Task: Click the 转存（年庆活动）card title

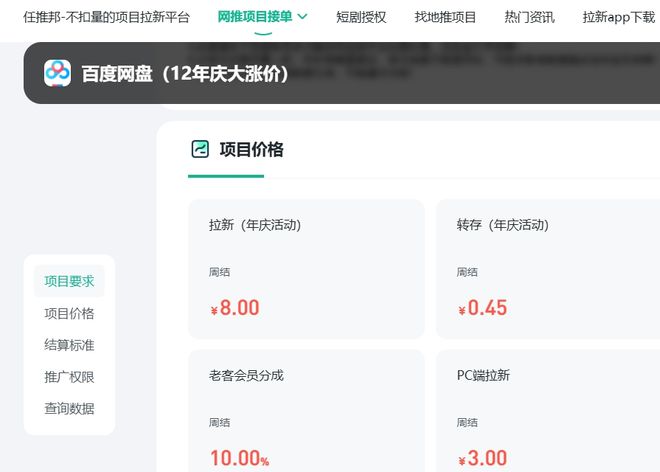Action: click(x=503, y=225)
